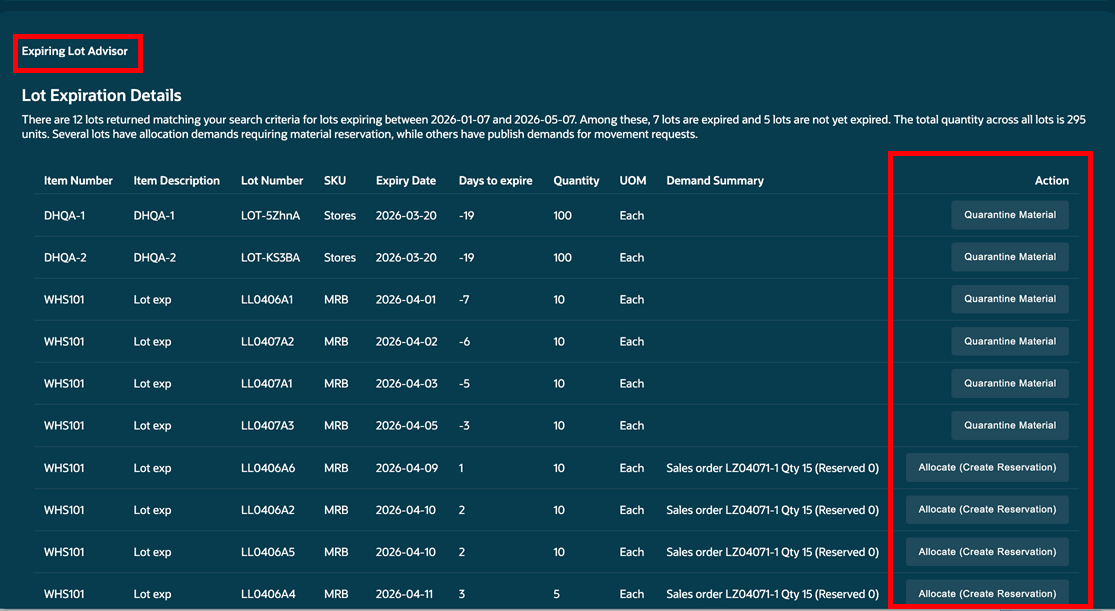Click lot number LL0406A5
1115x611 pixels.
268,552
